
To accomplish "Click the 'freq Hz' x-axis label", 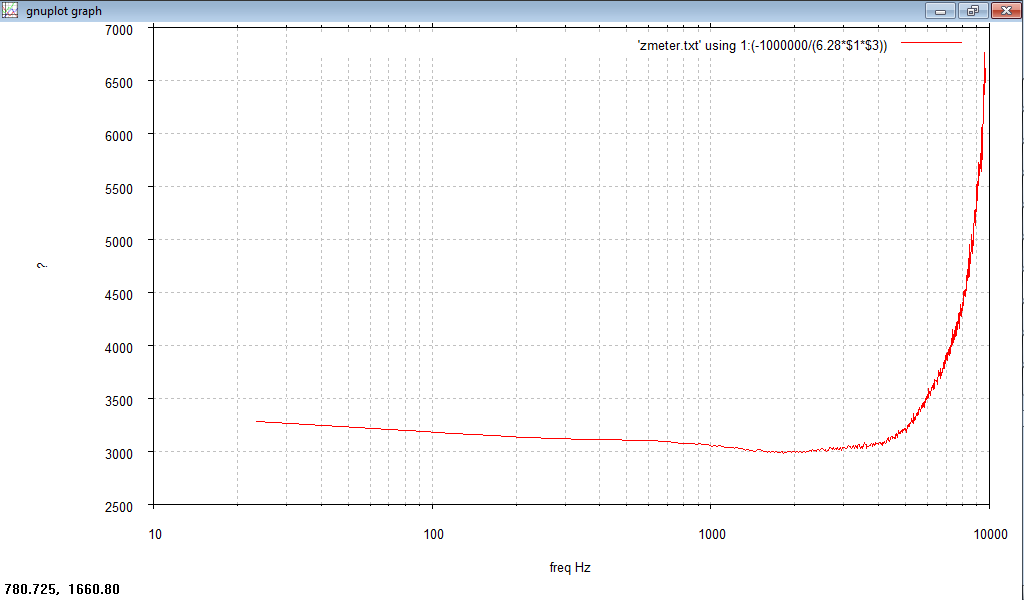I will (x=570, y=568).
